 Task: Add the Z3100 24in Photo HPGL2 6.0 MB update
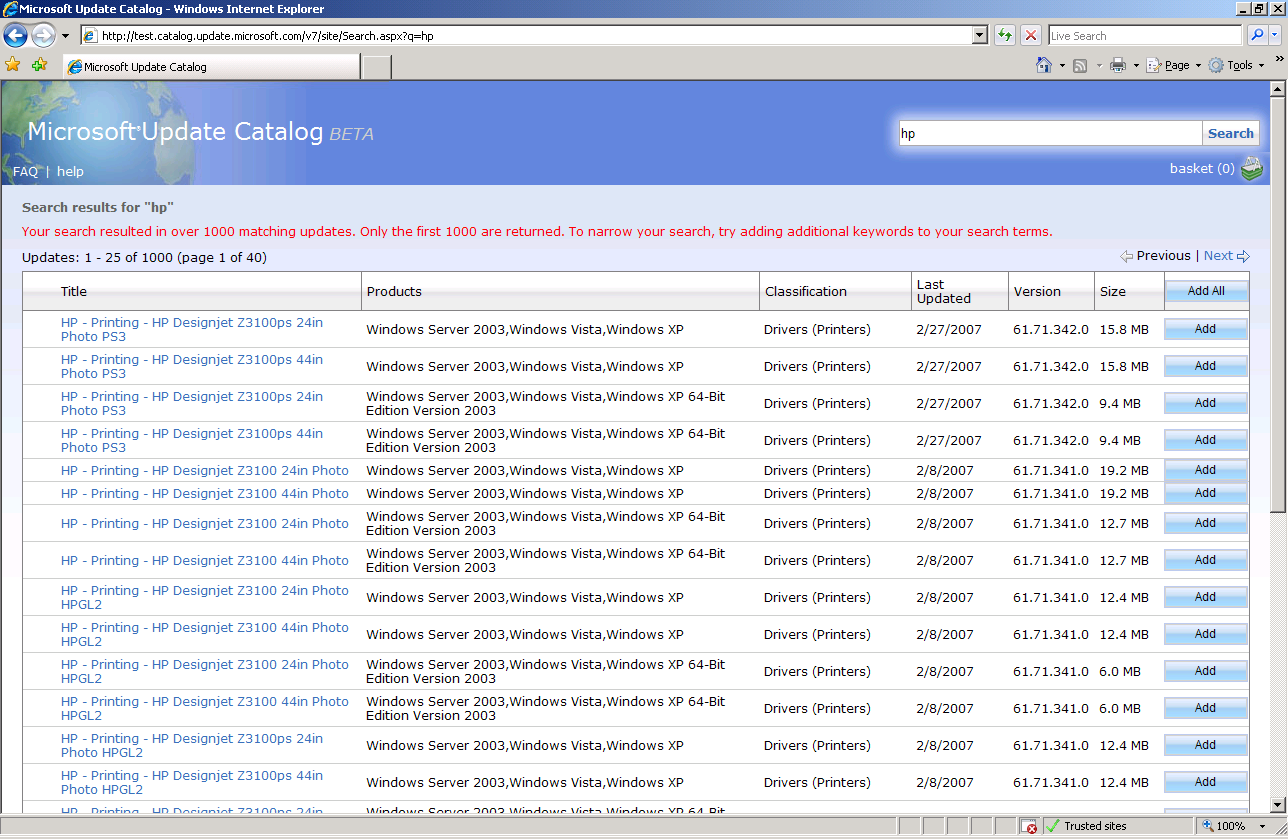pos(1206,671)
